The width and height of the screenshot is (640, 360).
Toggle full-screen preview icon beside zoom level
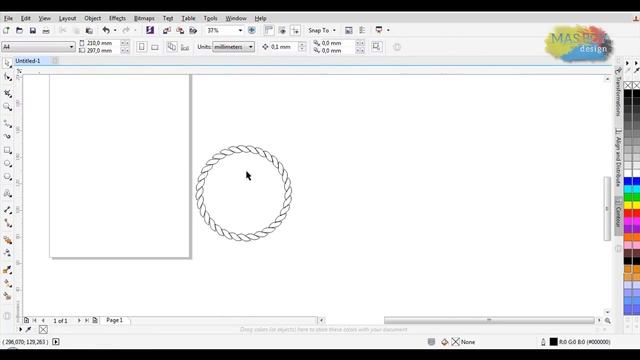click(x=251, y=30)
